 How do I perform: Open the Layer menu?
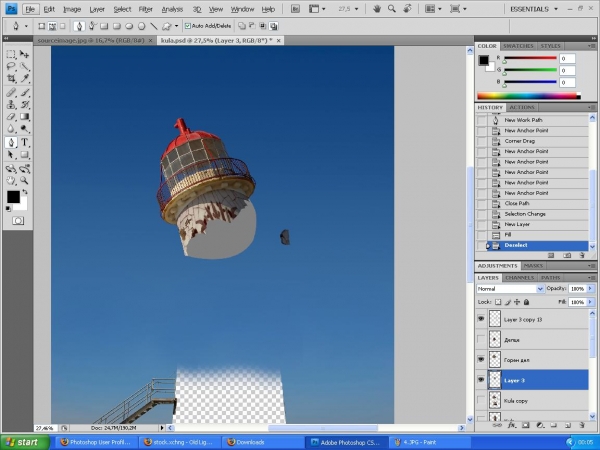click(97, 9)
